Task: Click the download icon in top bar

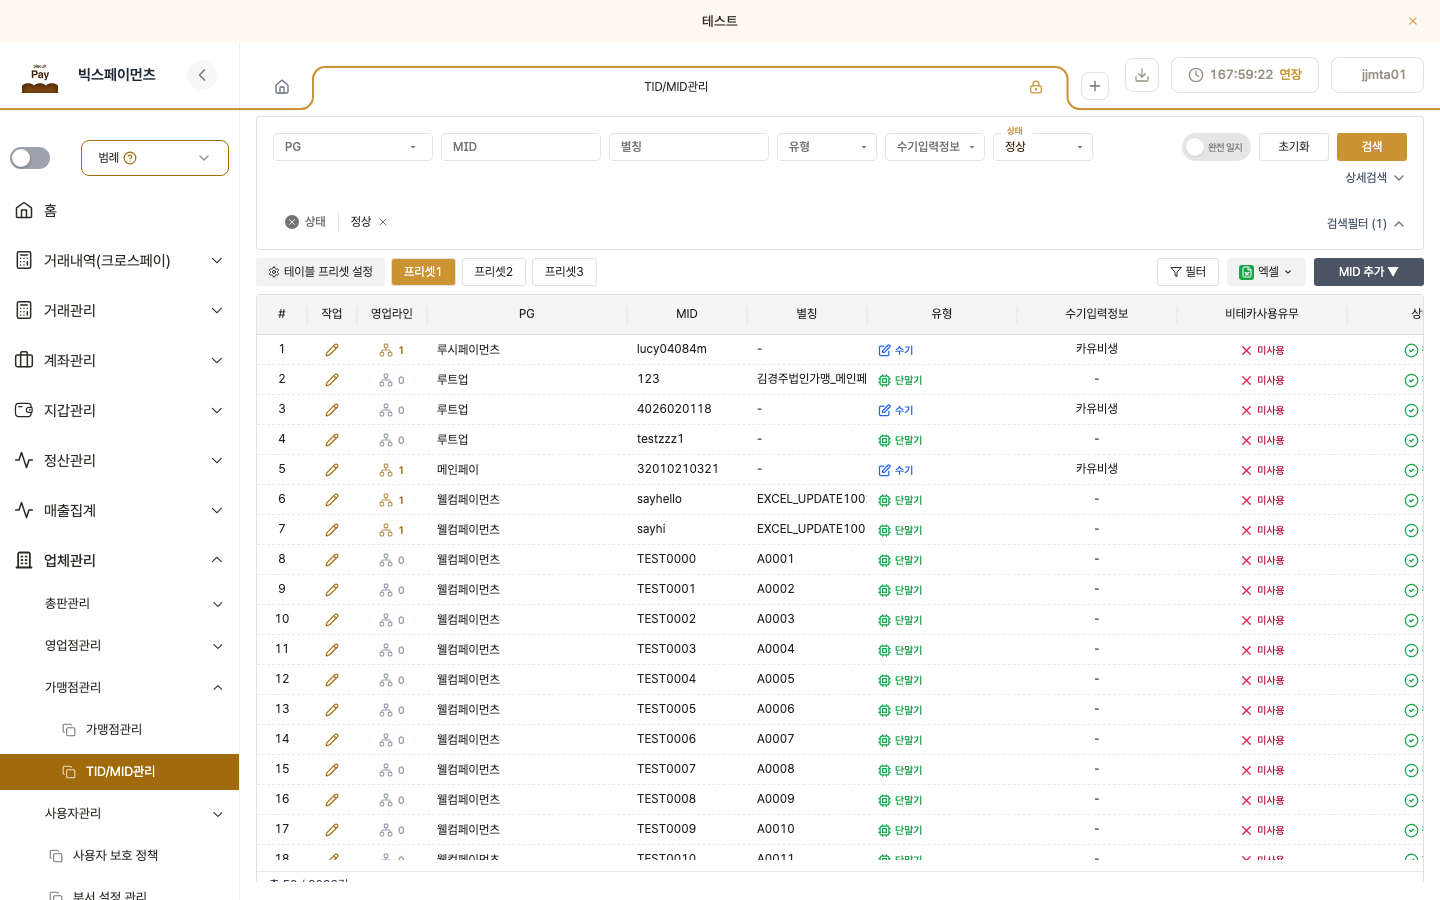Action: (1142, 75)
